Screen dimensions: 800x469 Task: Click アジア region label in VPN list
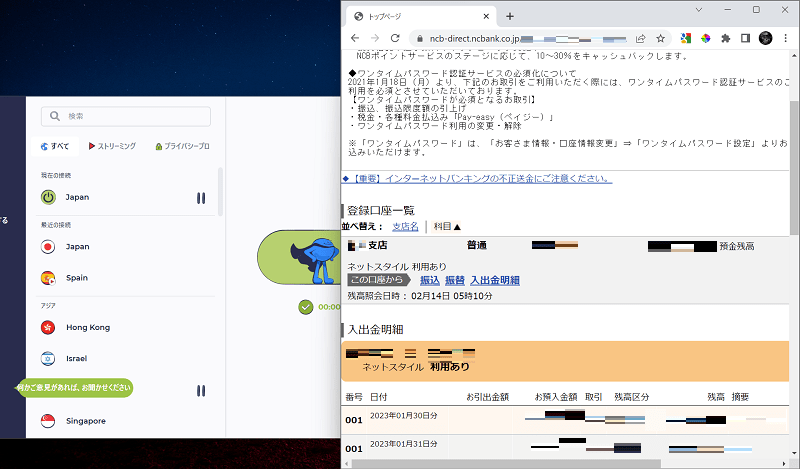48,306
